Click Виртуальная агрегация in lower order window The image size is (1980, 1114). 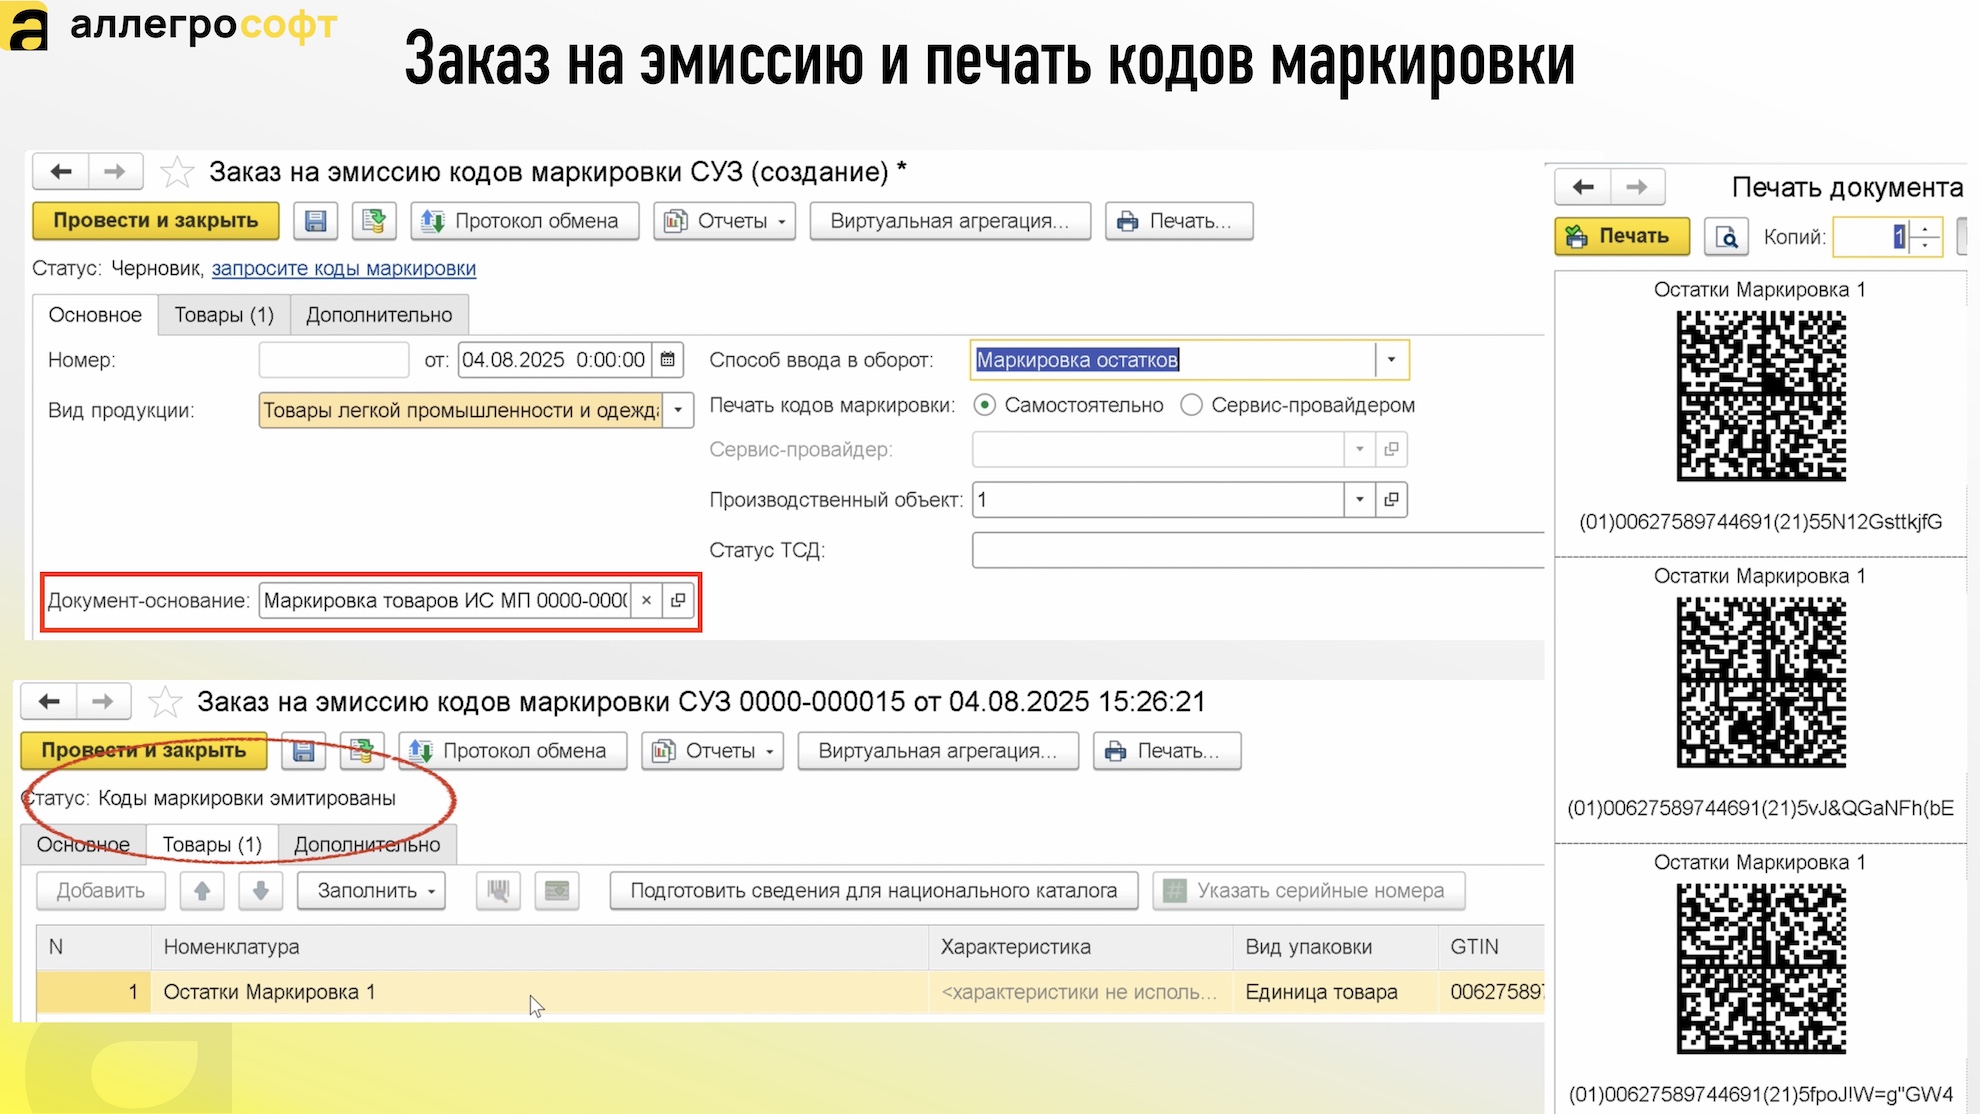pyautogui.click(x=938, y=751)
